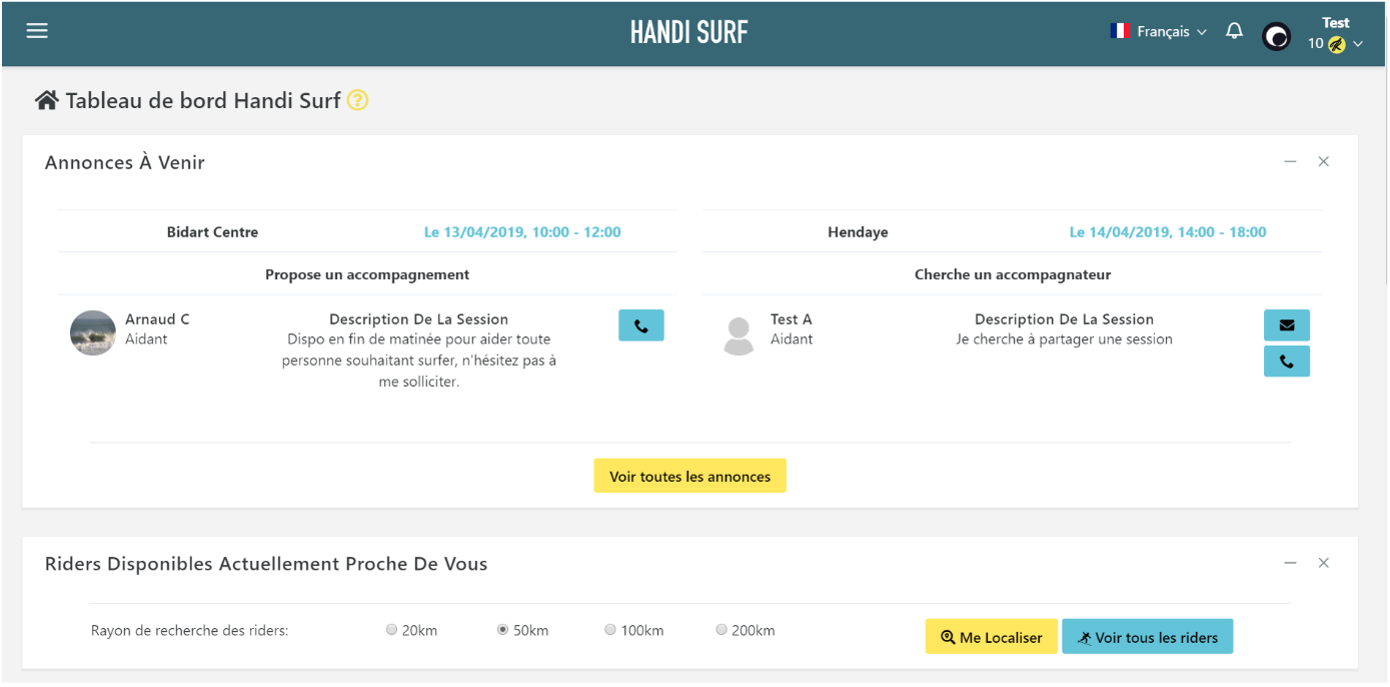The width and height of the screenshot is (1390, 687).
Task: Select the 200km search radius
Action: [x=721, y=630]
